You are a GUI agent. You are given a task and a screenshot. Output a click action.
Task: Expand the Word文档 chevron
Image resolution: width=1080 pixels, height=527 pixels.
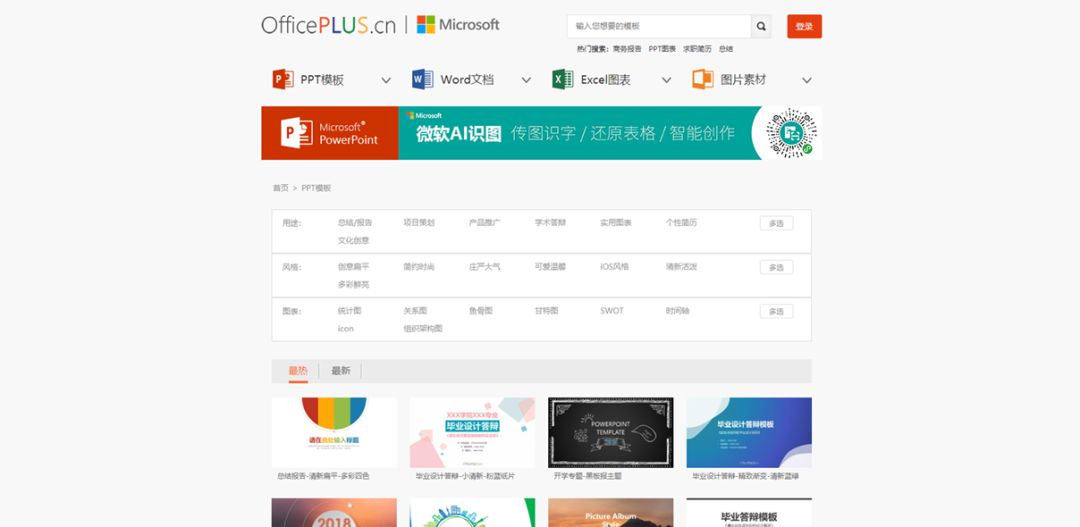[526, 81]
